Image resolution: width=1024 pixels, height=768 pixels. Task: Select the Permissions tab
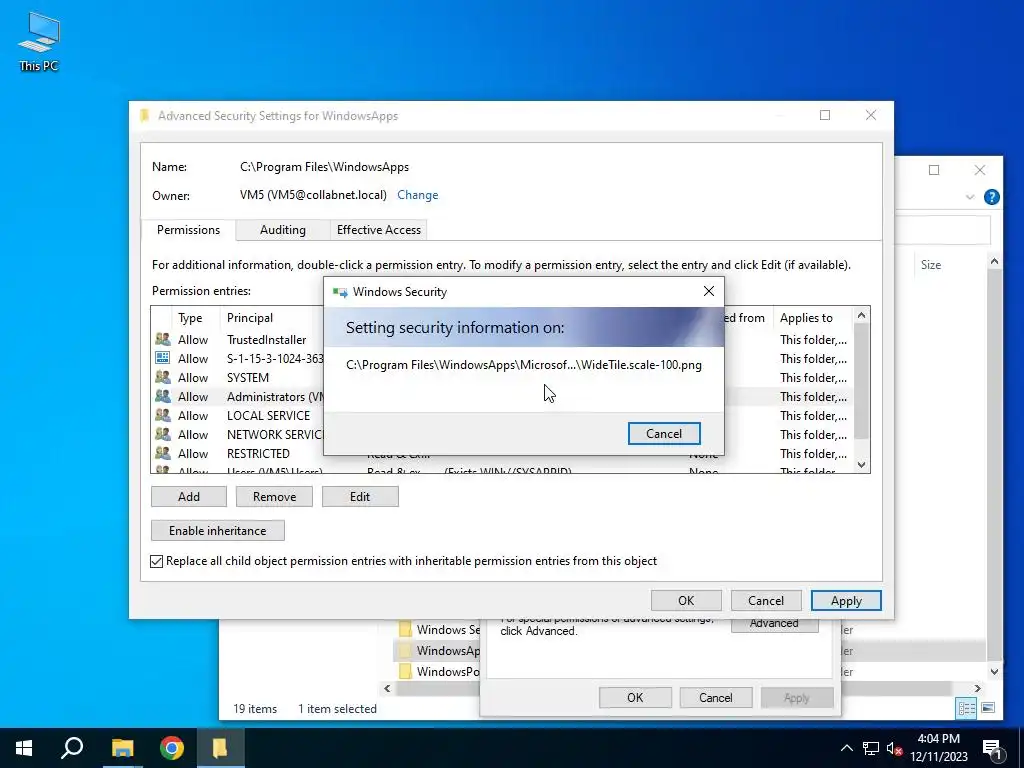188,230
